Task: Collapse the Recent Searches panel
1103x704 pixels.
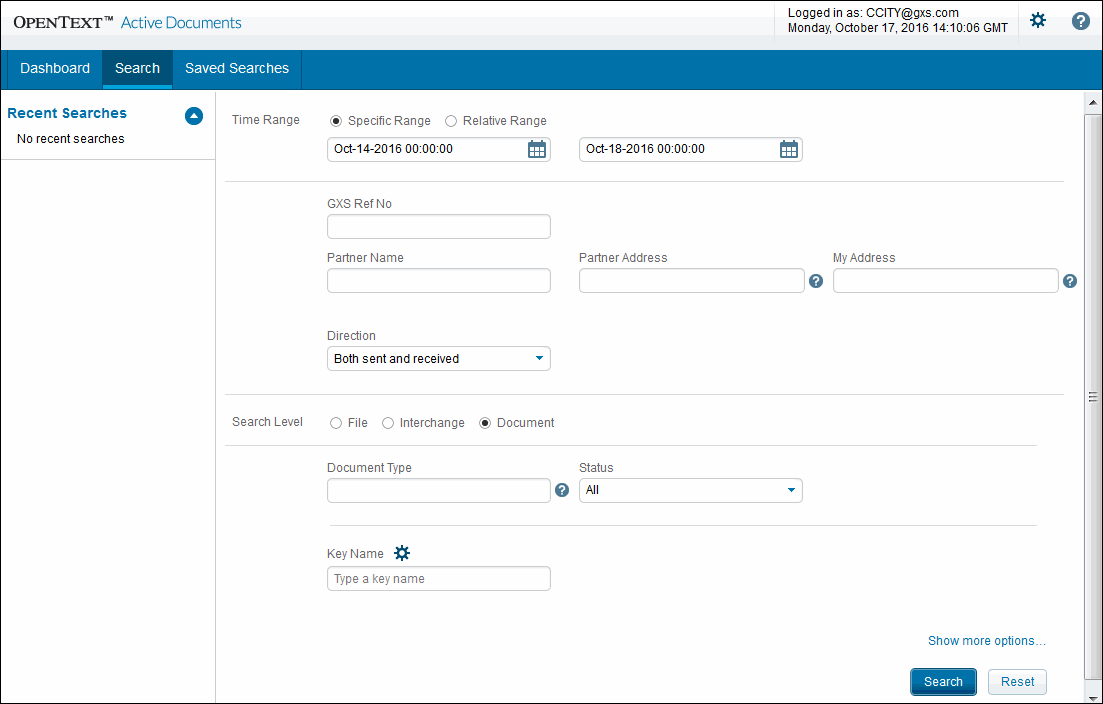Action: [x=194, y=115]
